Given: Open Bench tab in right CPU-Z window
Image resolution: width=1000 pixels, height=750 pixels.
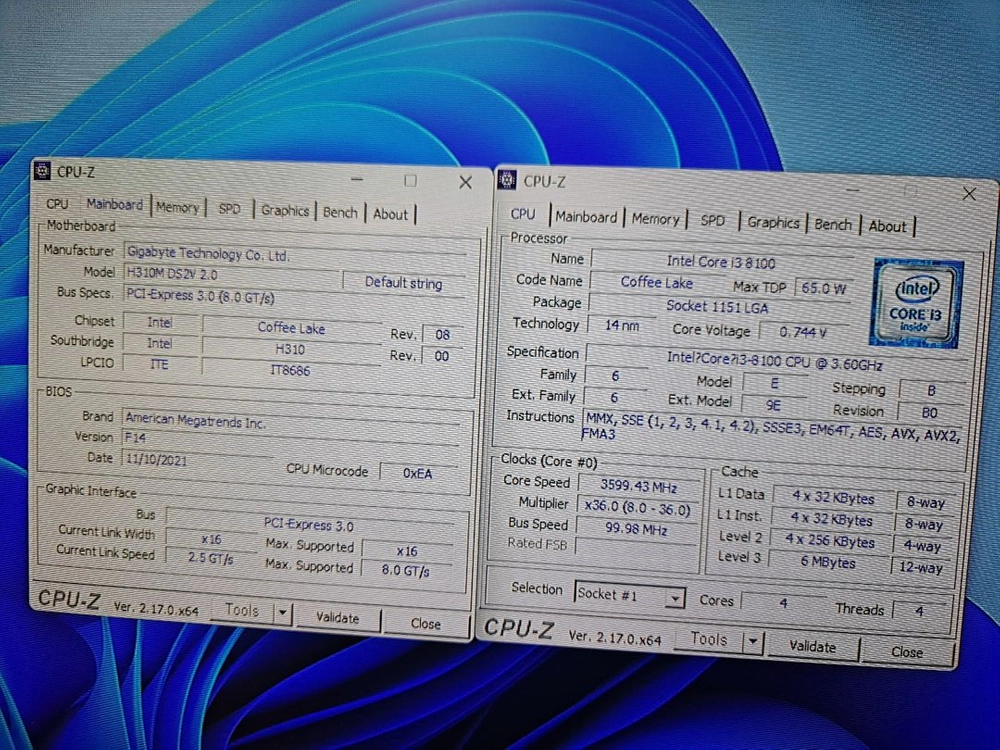Looking at the screenshot, I should (x=833, y=224).
